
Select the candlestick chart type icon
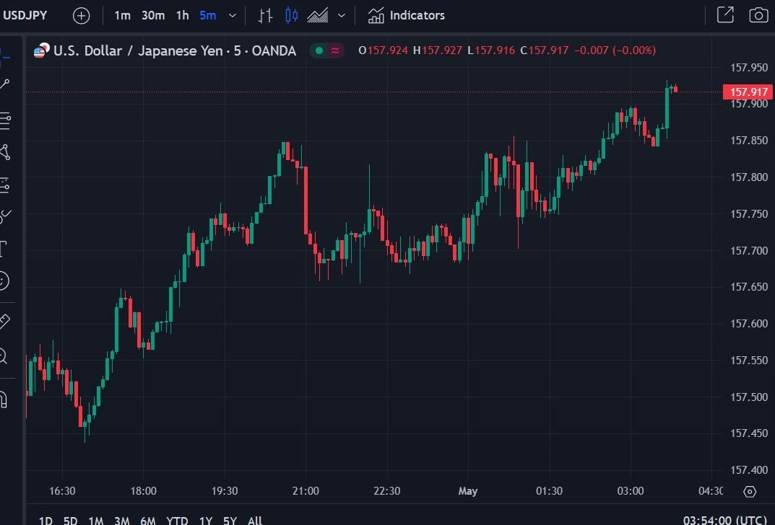tap(292, 15)
